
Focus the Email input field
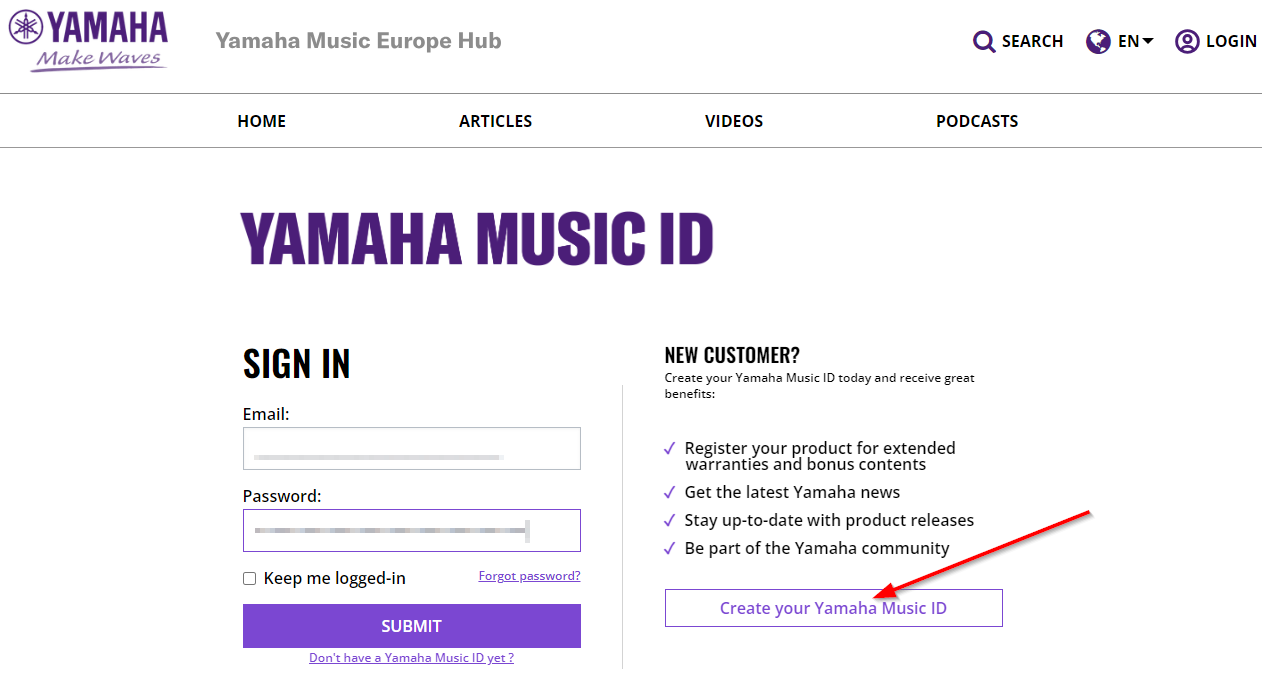pyautogui.click(x=412, y=449)
